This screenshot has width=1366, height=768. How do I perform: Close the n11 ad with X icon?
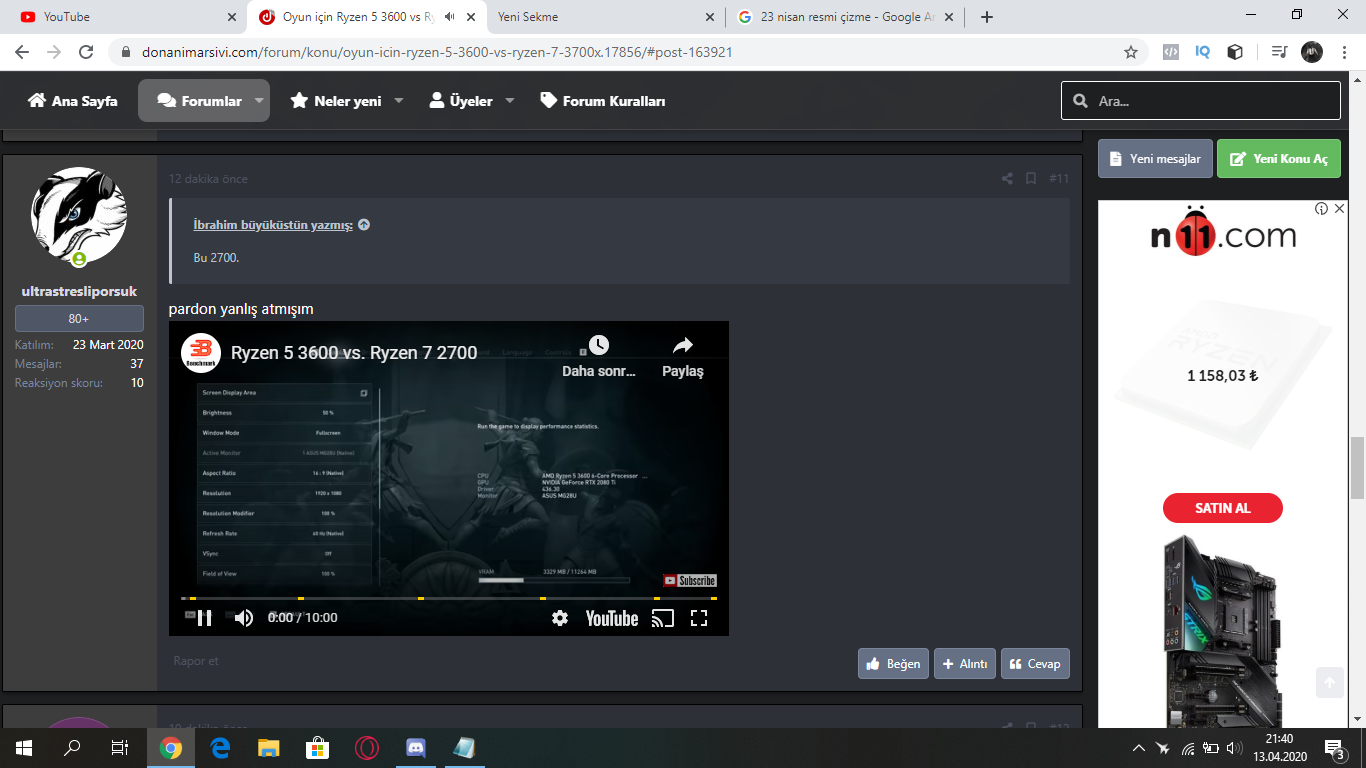[1339, 209]
